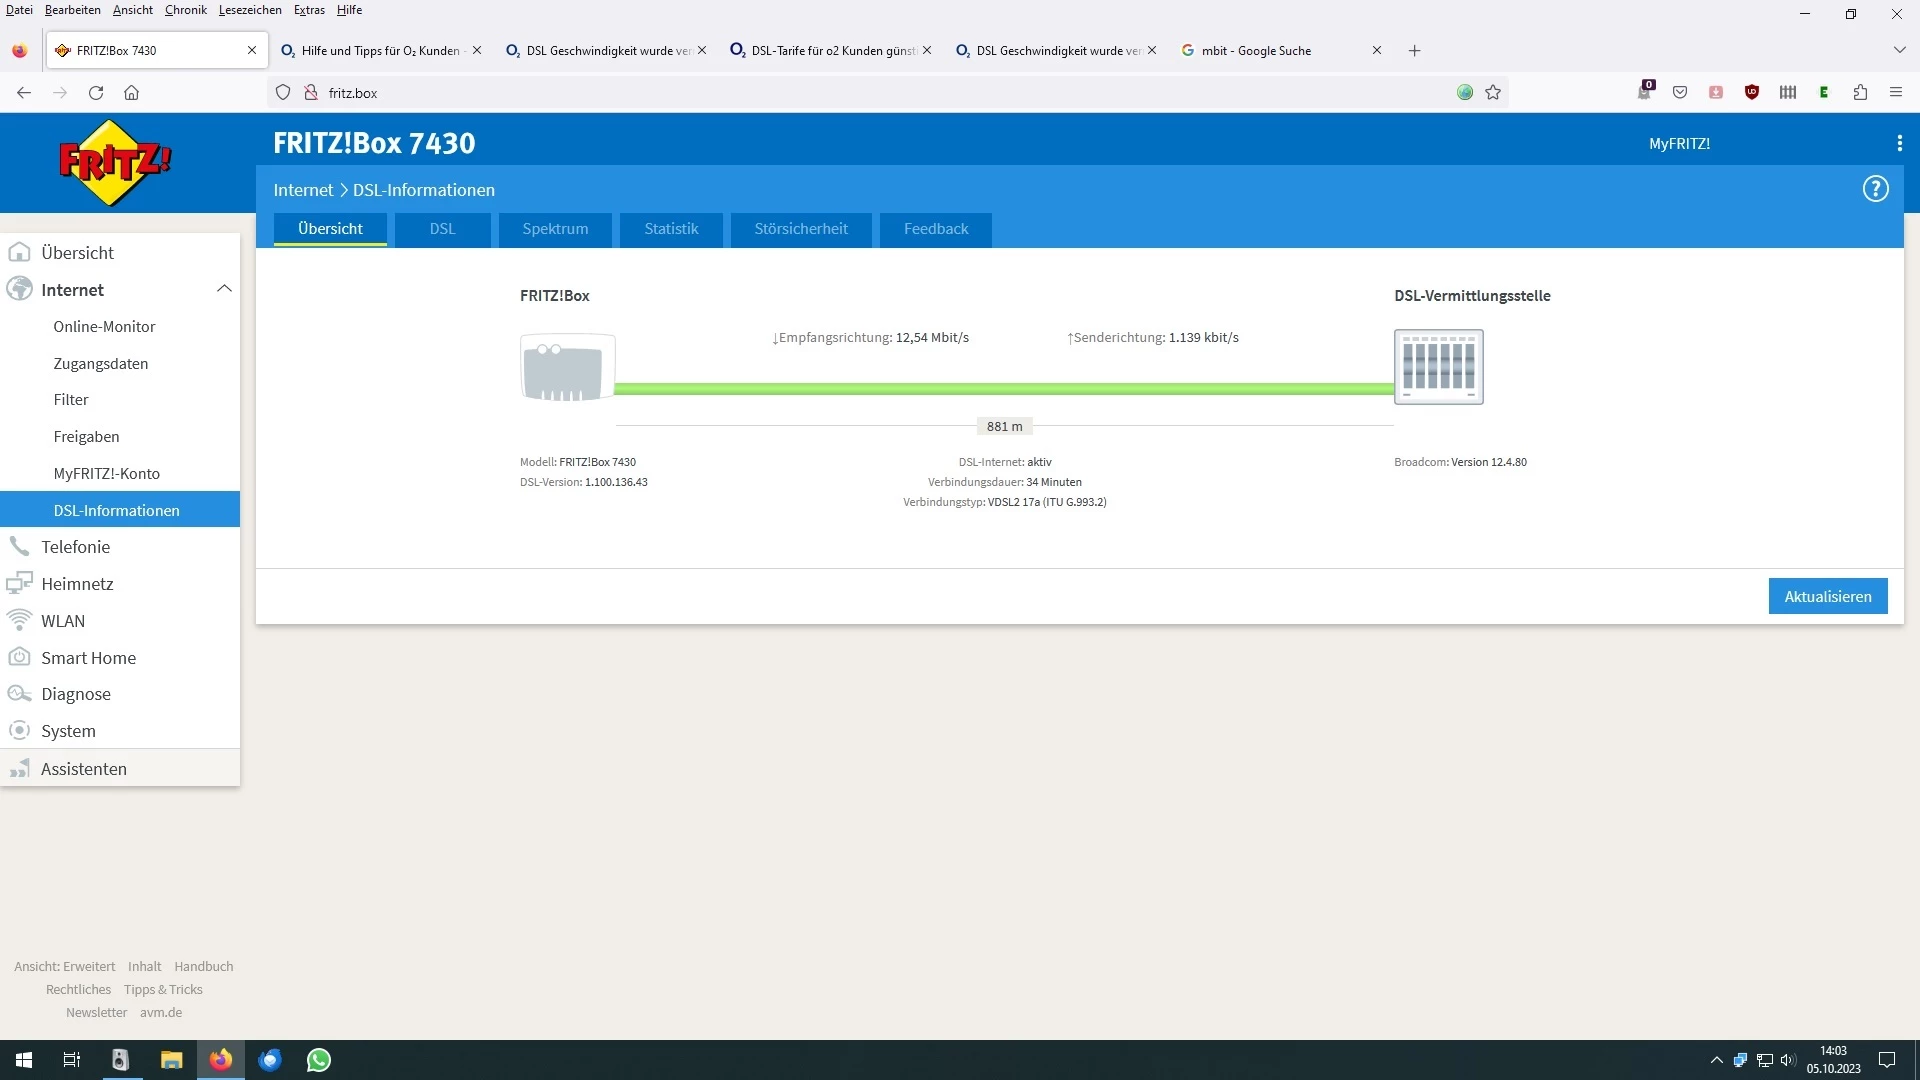
Task: Open the list all tabs dropdown
Action: [1899, 50]
